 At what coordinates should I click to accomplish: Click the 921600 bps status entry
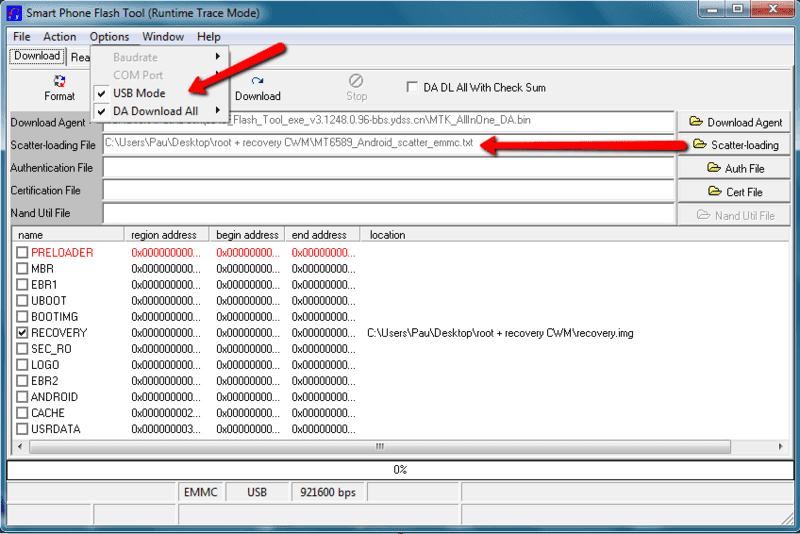tap(328, 492)
